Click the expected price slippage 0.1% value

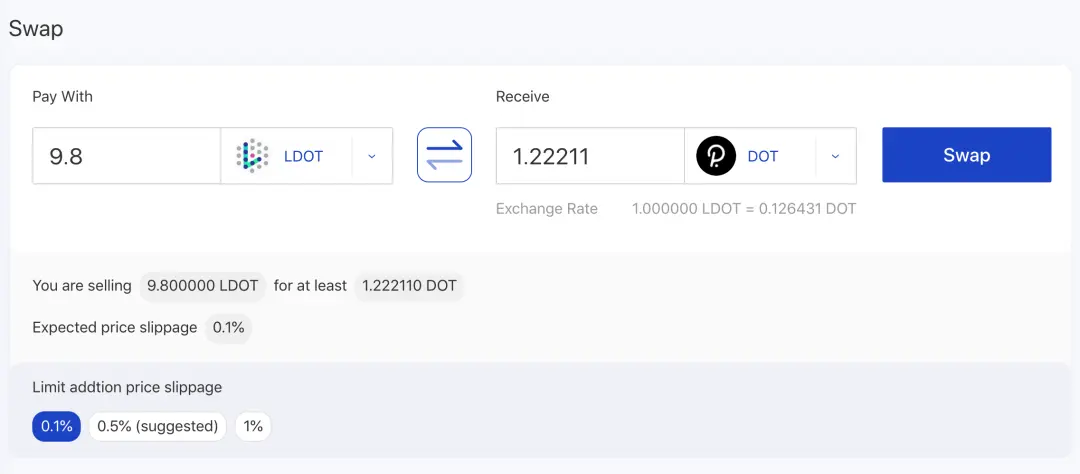[x=229, y=328]
